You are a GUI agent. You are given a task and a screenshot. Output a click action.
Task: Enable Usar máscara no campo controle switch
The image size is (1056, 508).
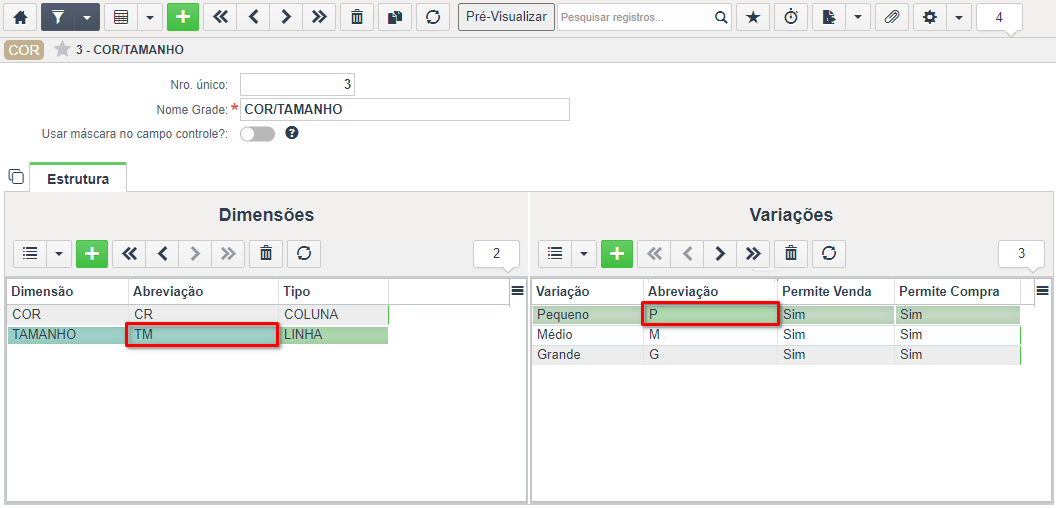tap(258, 134)
